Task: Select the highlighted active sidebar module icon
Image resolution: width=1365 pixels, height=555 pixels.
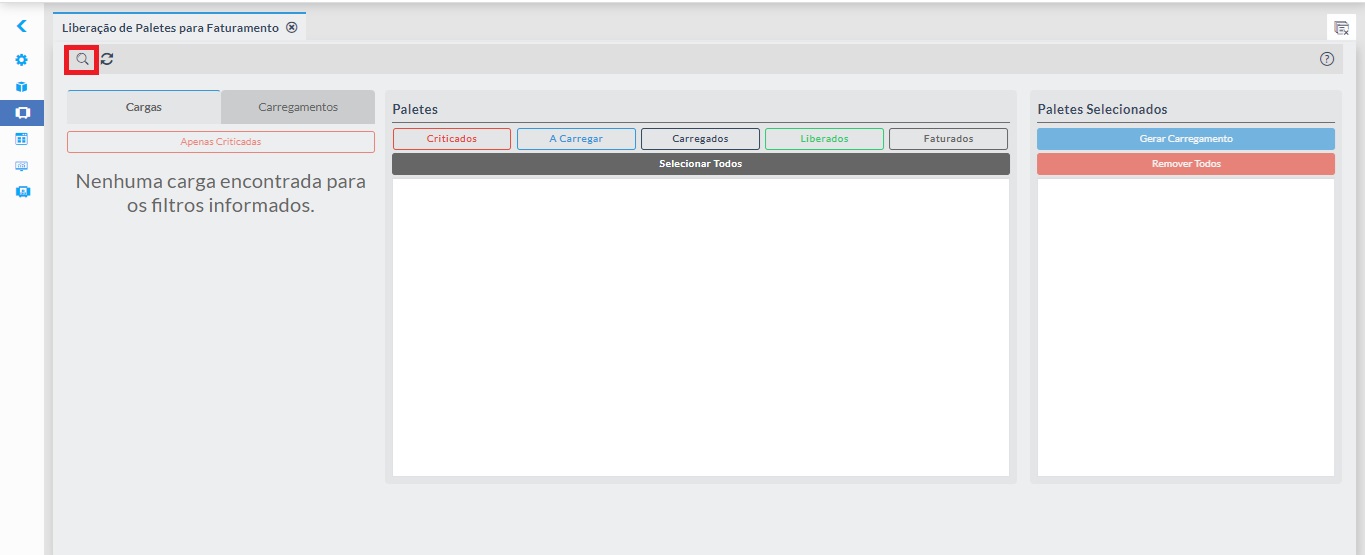Action: [22, 113]
